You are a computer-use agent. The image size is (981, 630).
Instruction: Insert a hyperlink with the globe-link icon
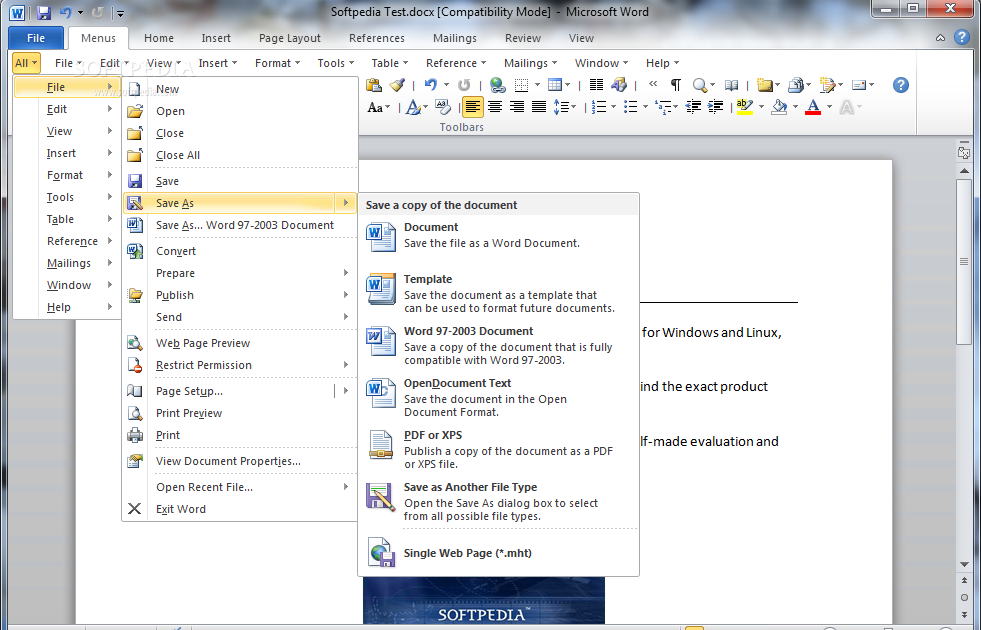[x=497, y=85]
